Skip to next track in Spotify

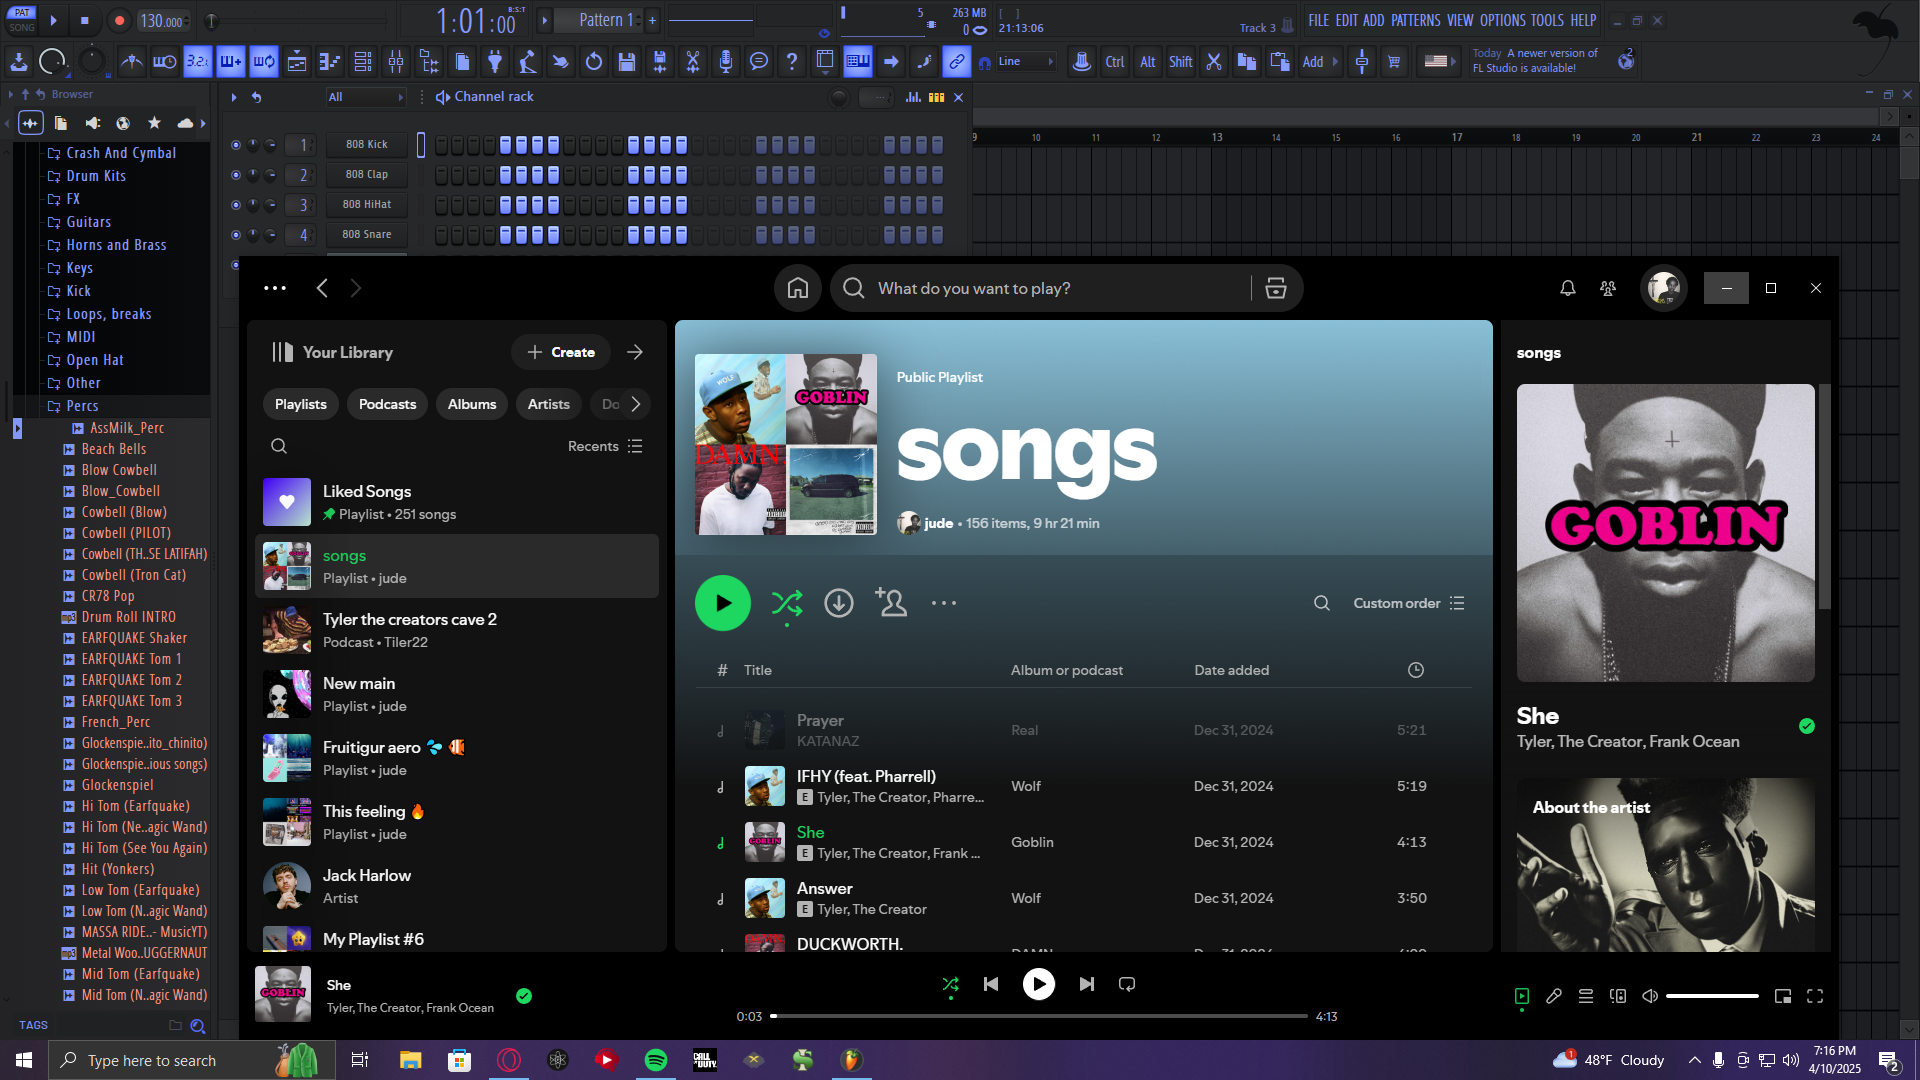click(x=1086, y=984)
